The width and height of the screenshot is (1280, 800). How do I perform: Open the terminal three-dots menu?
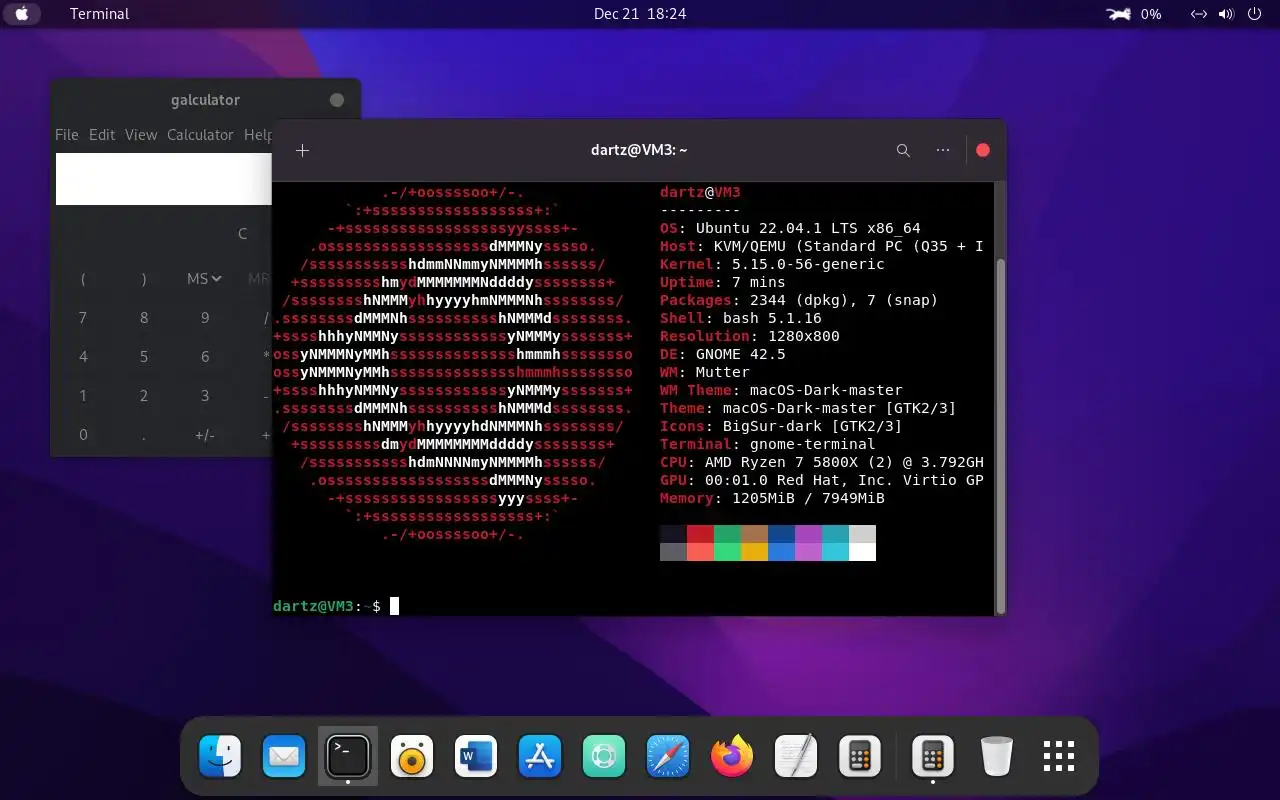(x=943, y=150)
